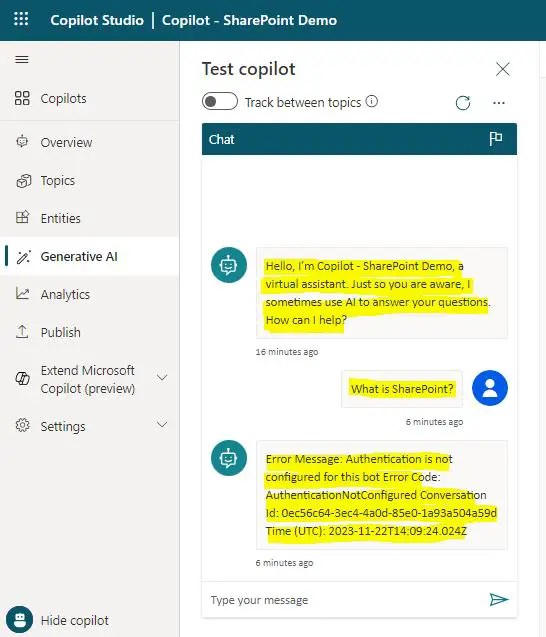Click the user avatar beside What is SharePoint

(490, 388)
